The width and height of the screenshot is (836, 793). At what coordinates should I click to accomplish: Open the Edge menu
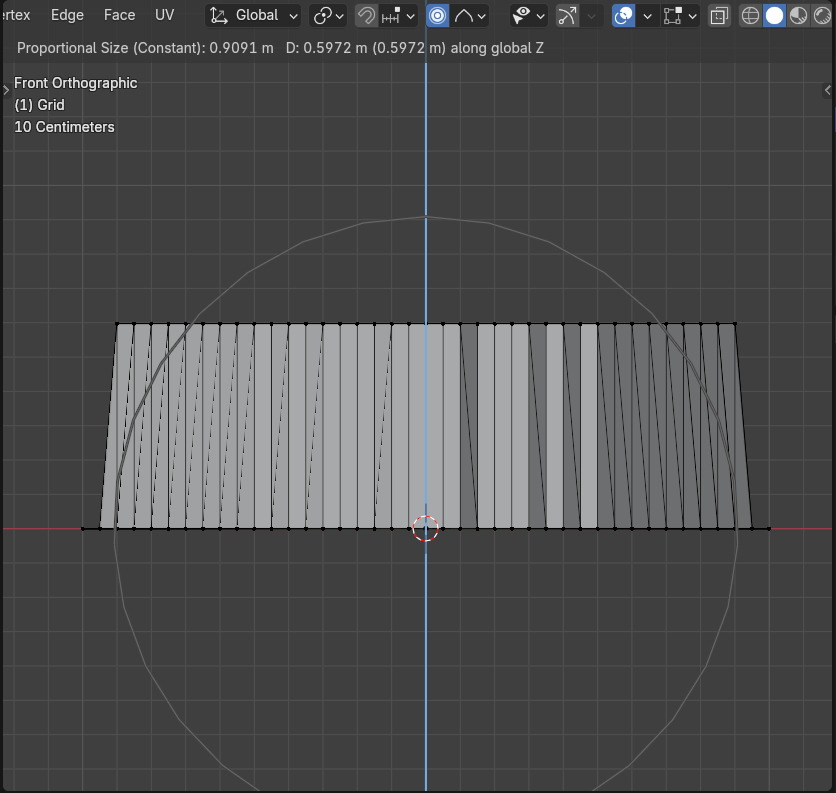(67, 15)
